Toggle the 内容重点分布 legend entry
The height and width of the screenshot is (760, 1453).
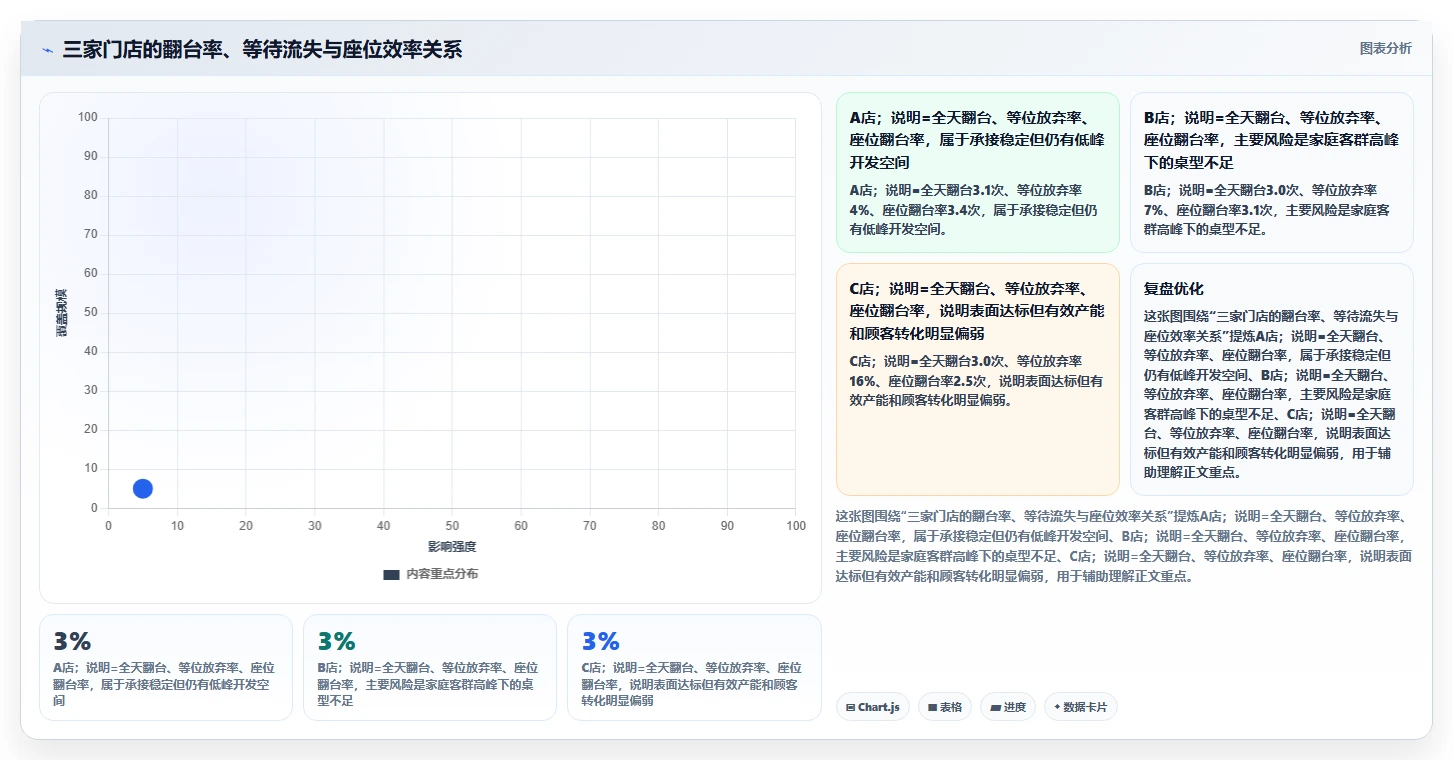coord(431,574)
